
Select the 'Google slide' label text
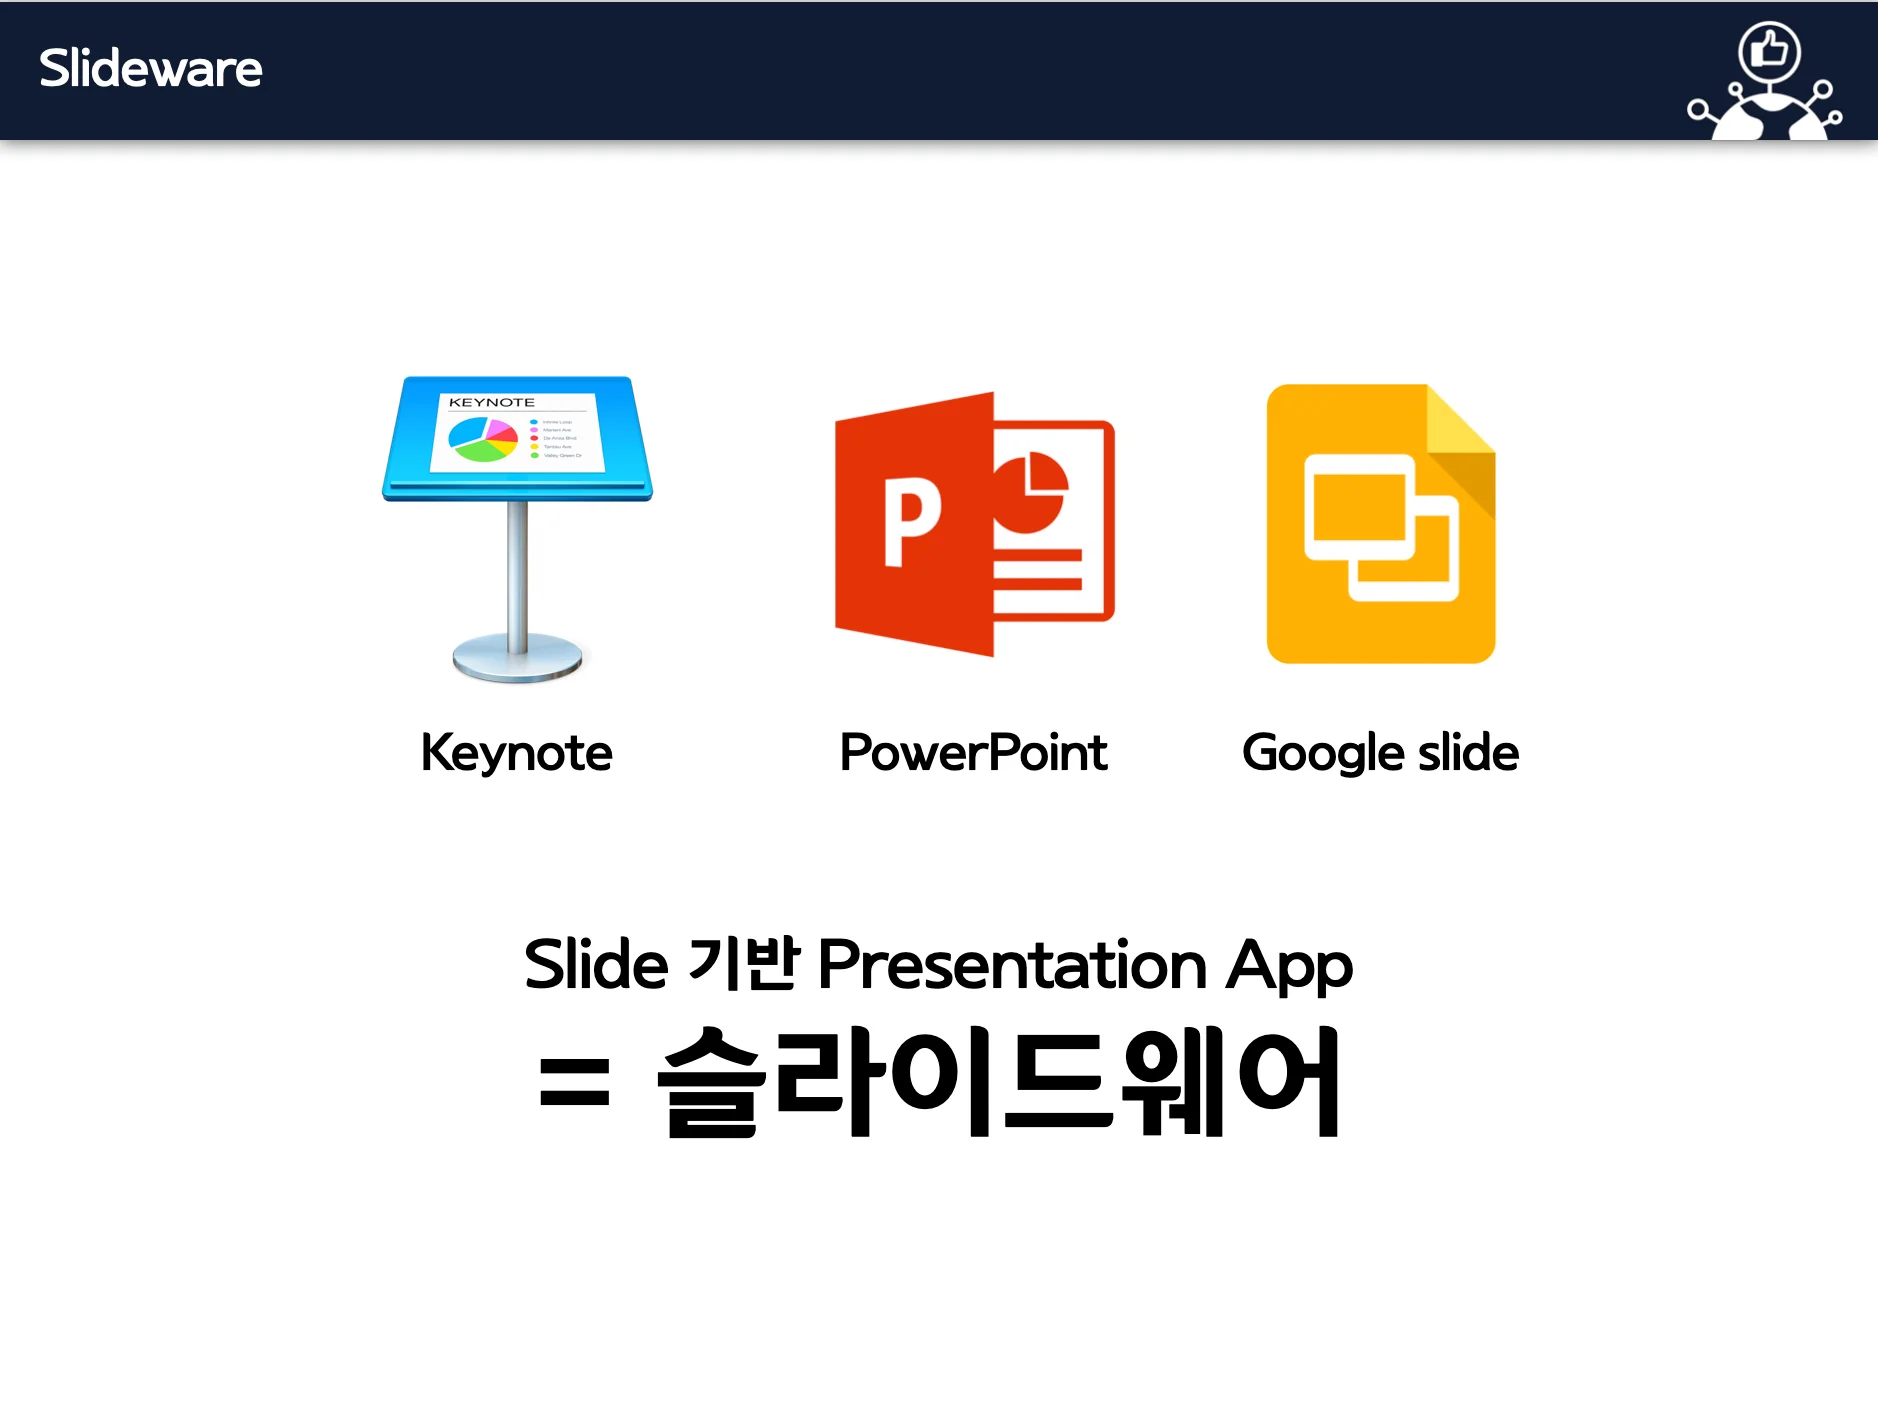(x=1380, y=753)
